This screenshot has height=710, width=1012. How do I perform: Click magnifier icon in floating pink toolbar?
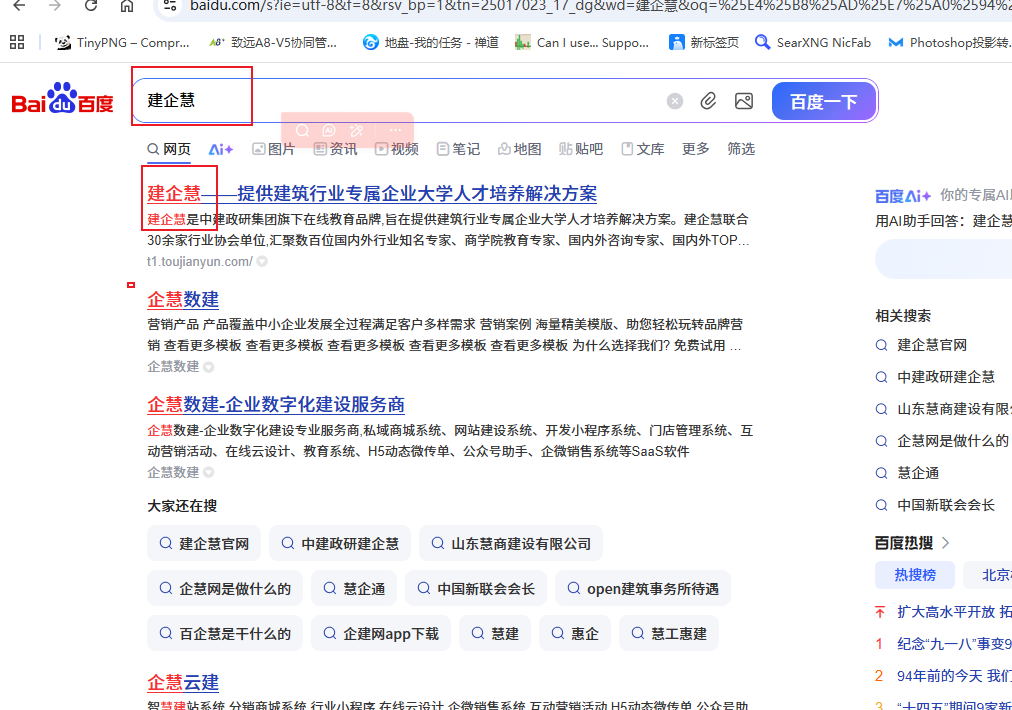302,130
